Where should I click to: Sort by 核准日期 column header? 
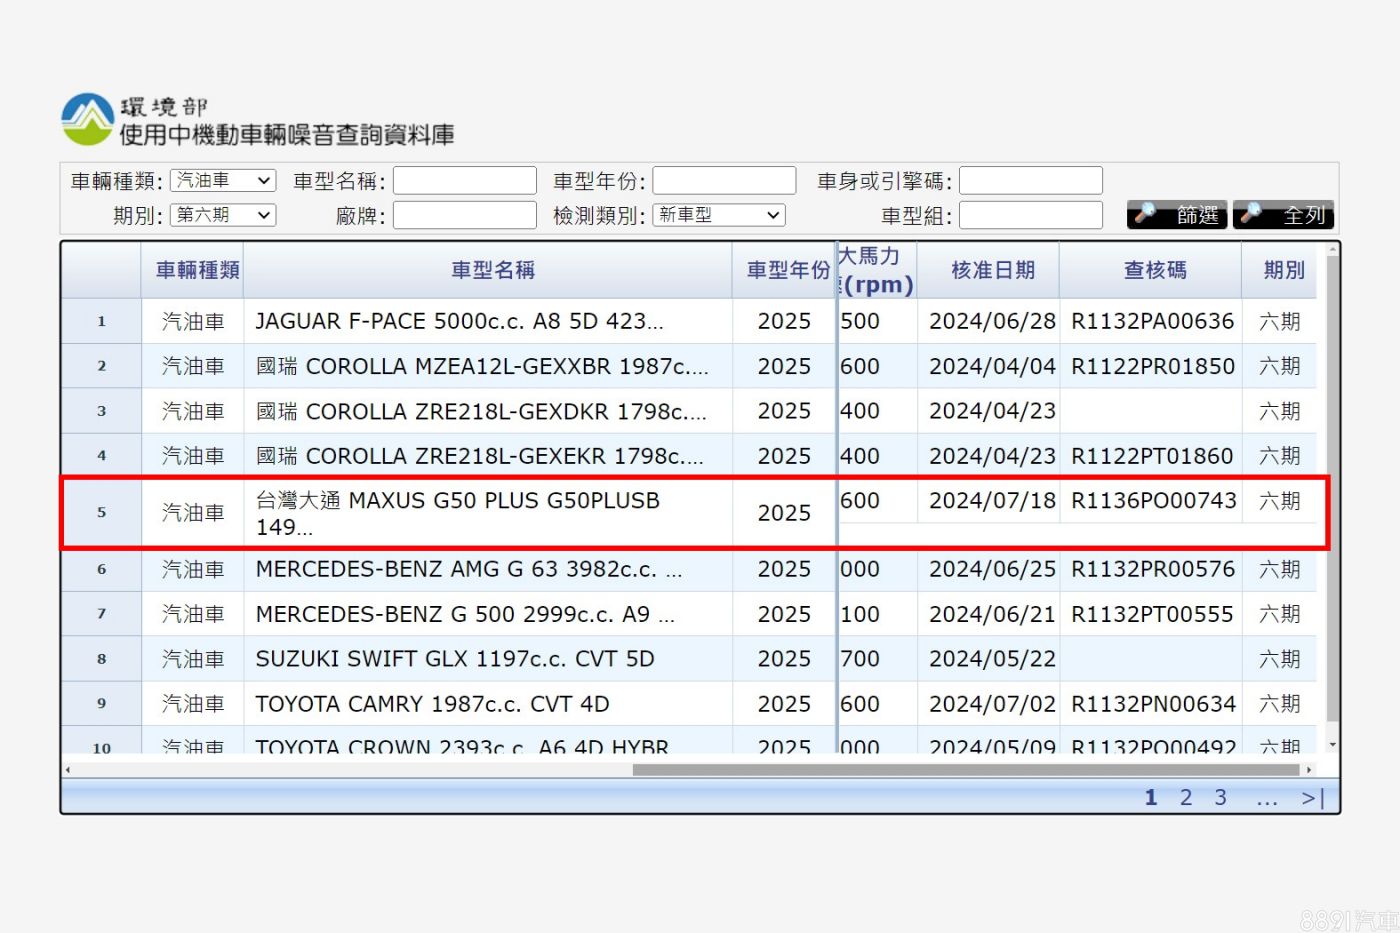(992, 270)
